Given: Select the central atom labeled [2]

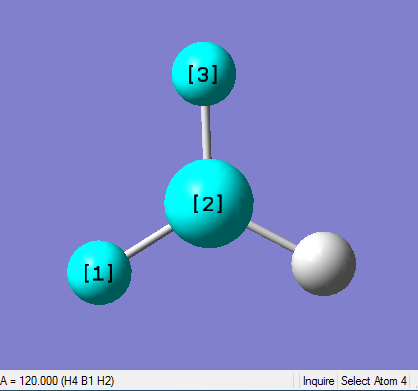Looking at the screenshot, I should point(209,203).
